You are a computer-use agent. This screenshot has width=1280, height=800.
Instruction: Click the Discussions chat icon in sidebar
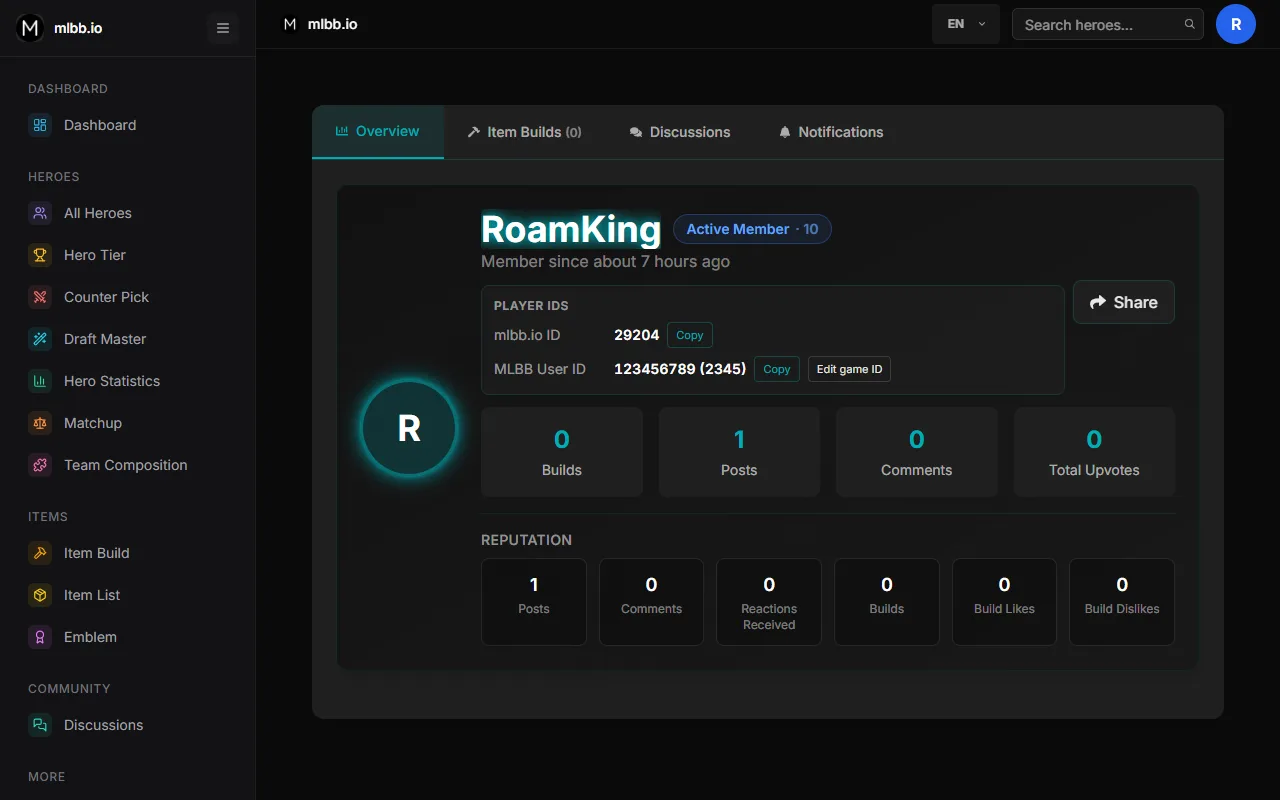[40, 725]
